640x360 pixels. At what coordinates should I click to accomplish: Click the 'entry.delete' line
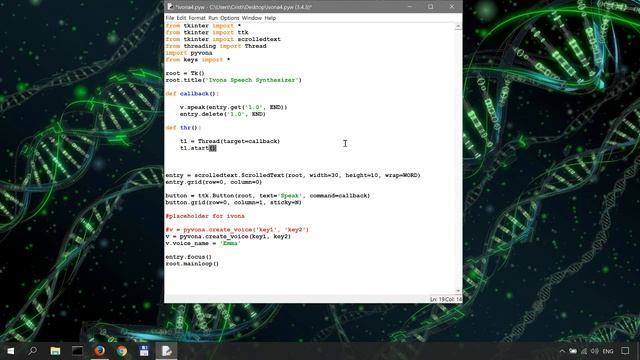[x=222, y=114]
